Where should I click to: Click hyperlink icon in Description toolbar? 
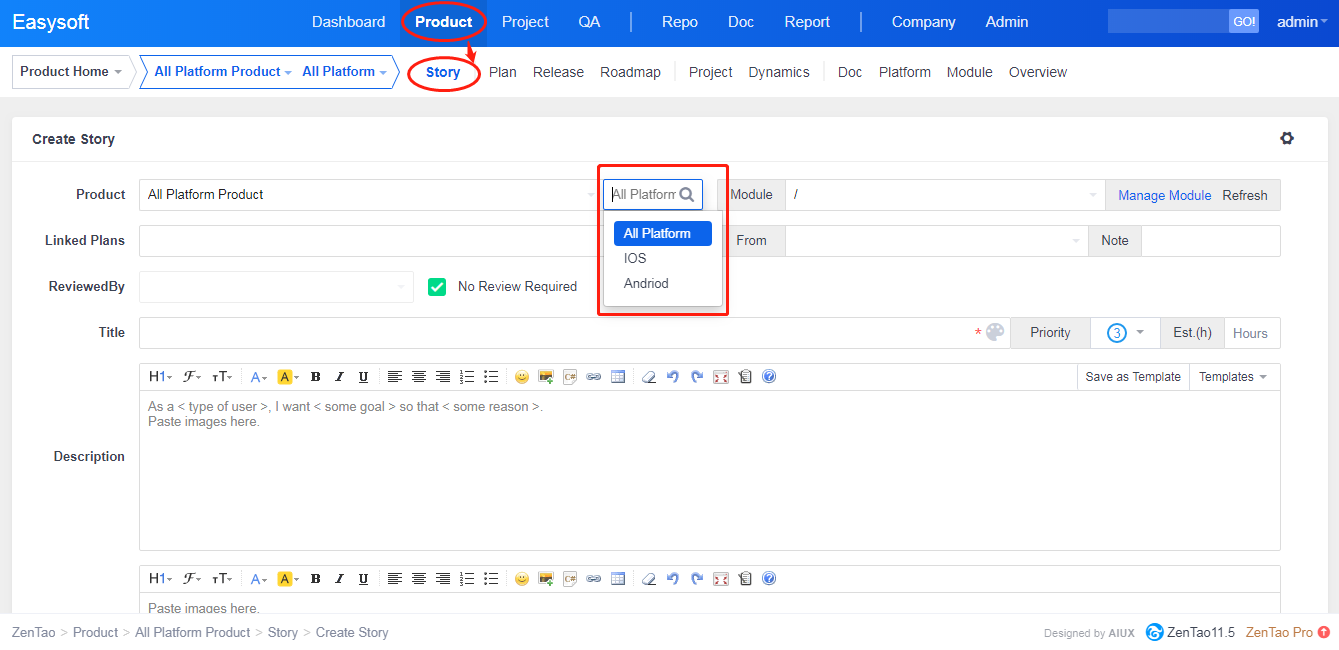594,377
